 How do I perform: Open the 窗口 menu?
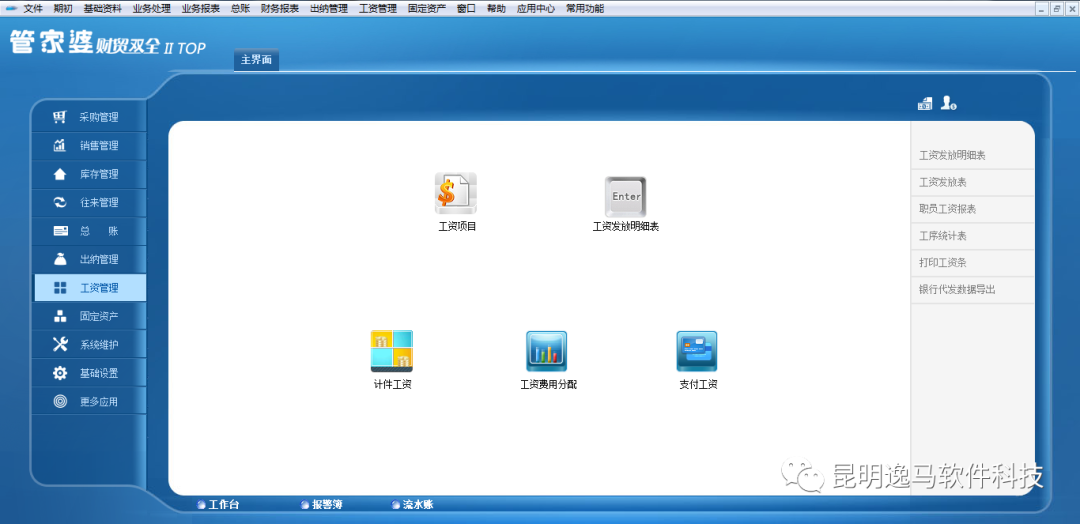[x=466, y=9]
